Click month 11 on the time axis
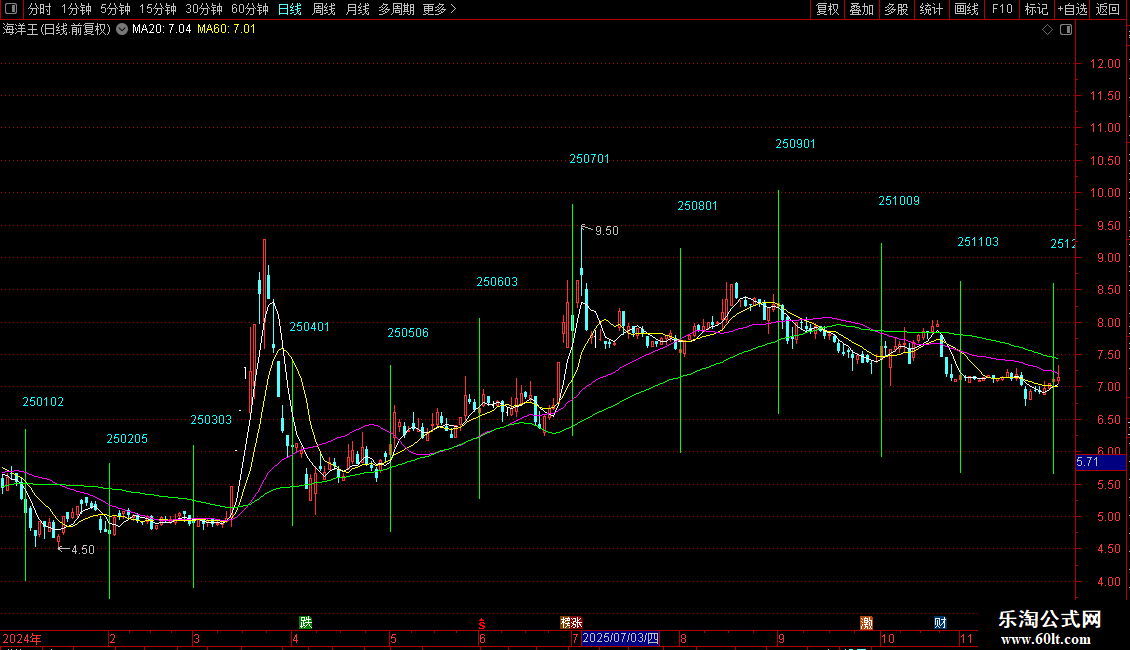The image size is (1130, 650). tap(966, 638)
